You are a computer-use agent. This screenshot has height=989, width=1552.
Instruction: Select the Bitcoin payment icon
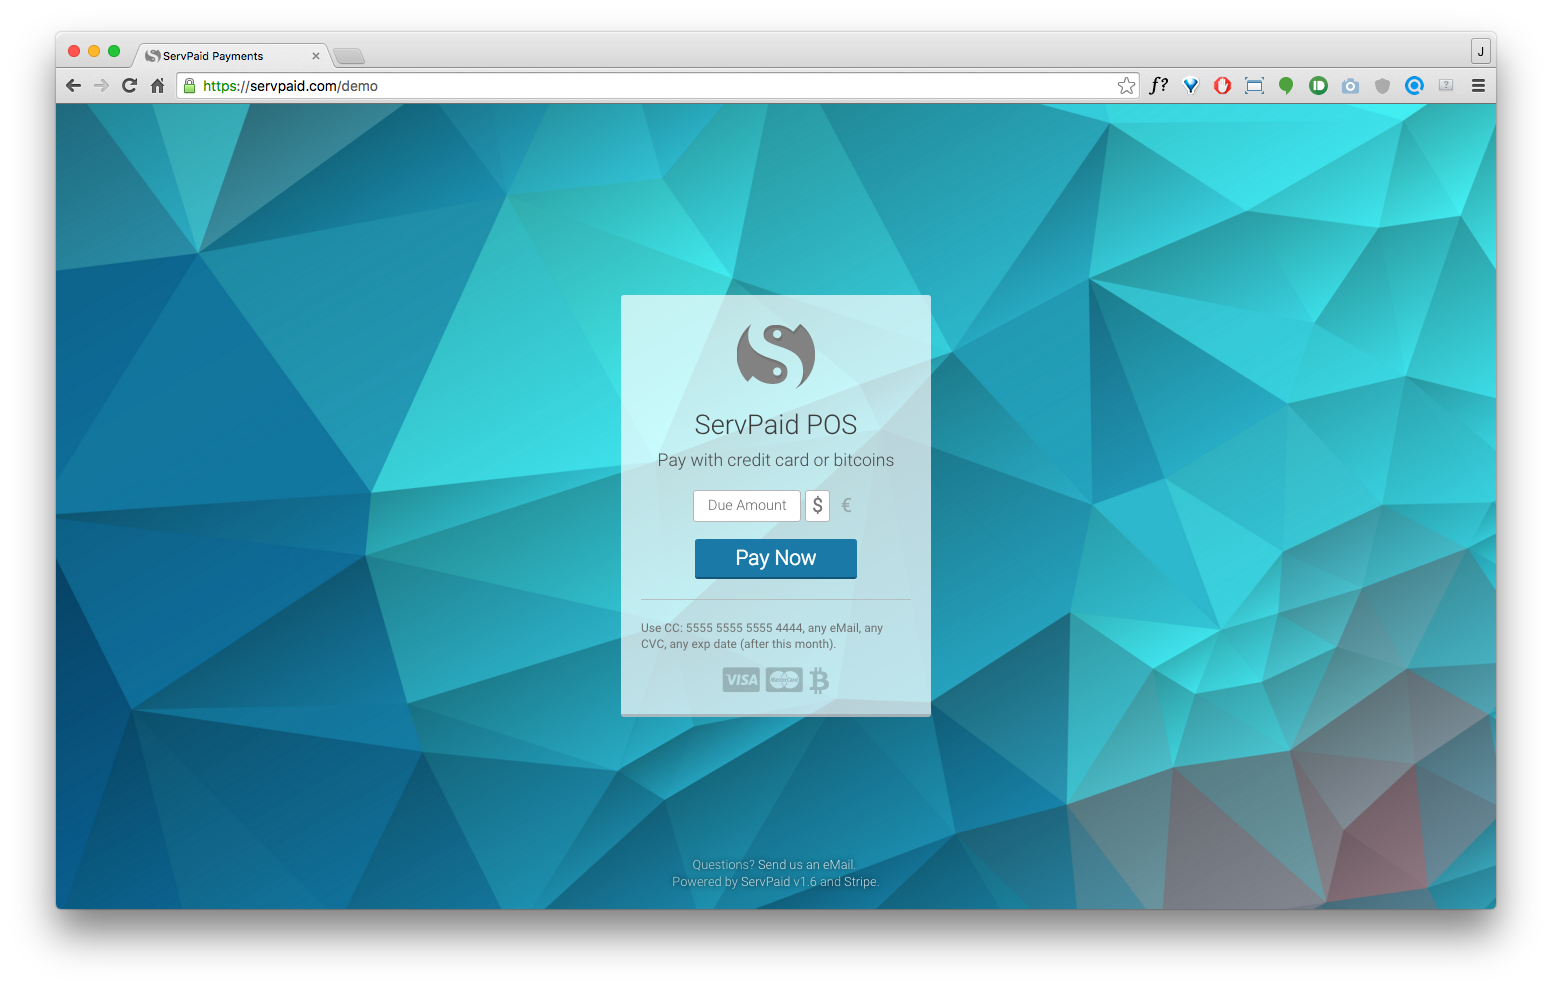click(x=821, y=679)
